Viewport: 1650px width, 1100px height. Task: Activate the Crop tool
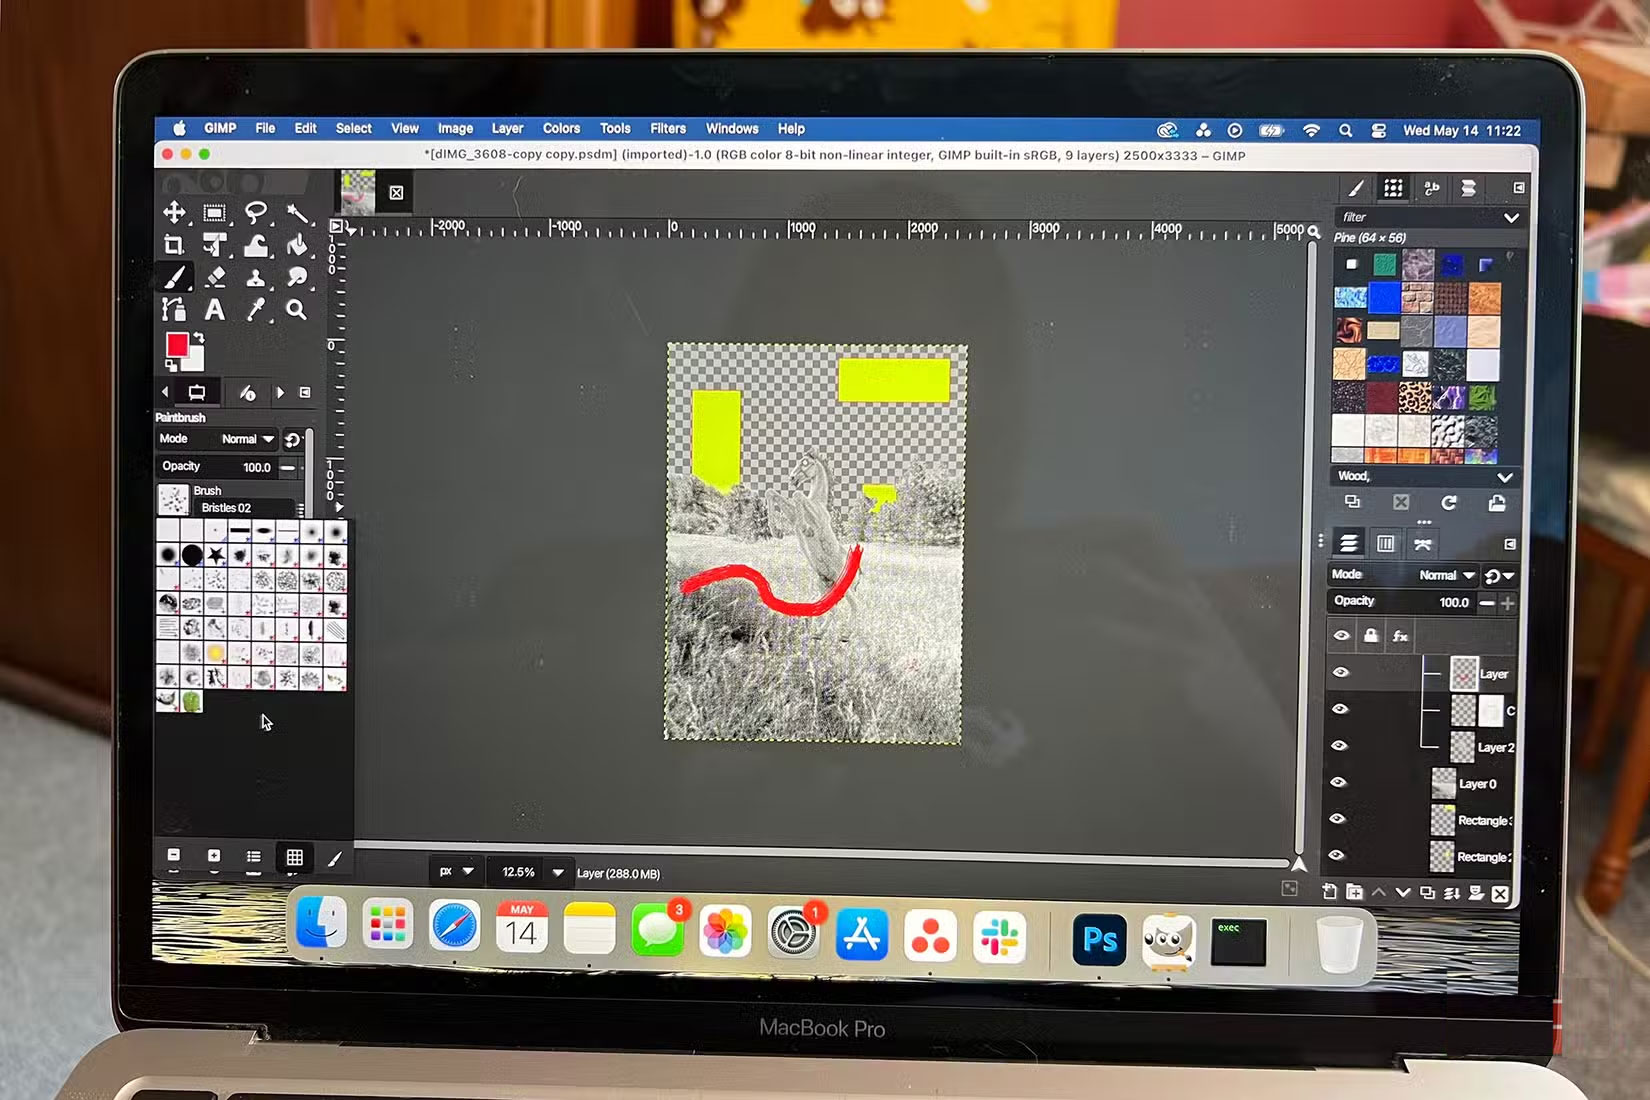coord(175,245)
